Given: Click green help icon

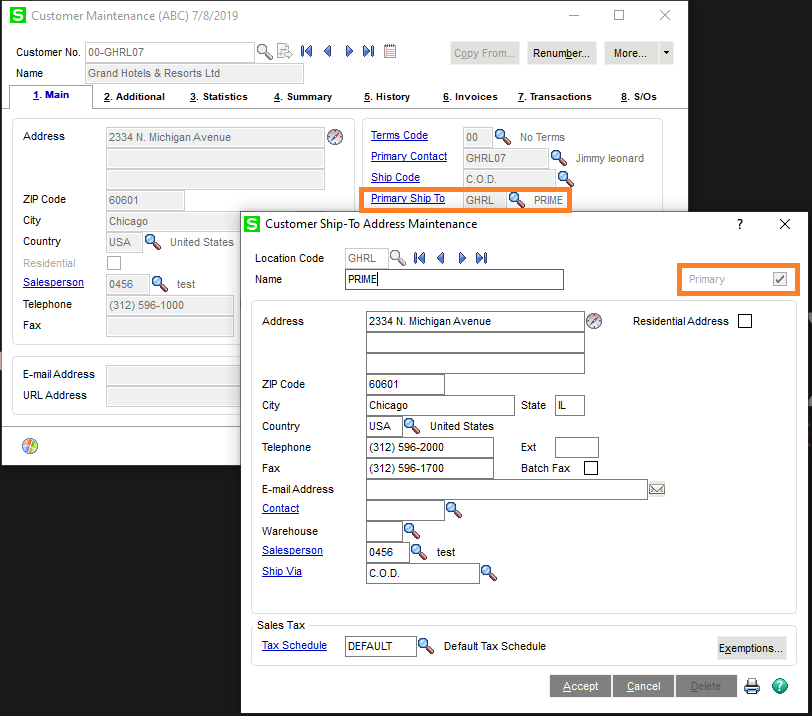Looking at the screenshot, I should tap(780, 686).
